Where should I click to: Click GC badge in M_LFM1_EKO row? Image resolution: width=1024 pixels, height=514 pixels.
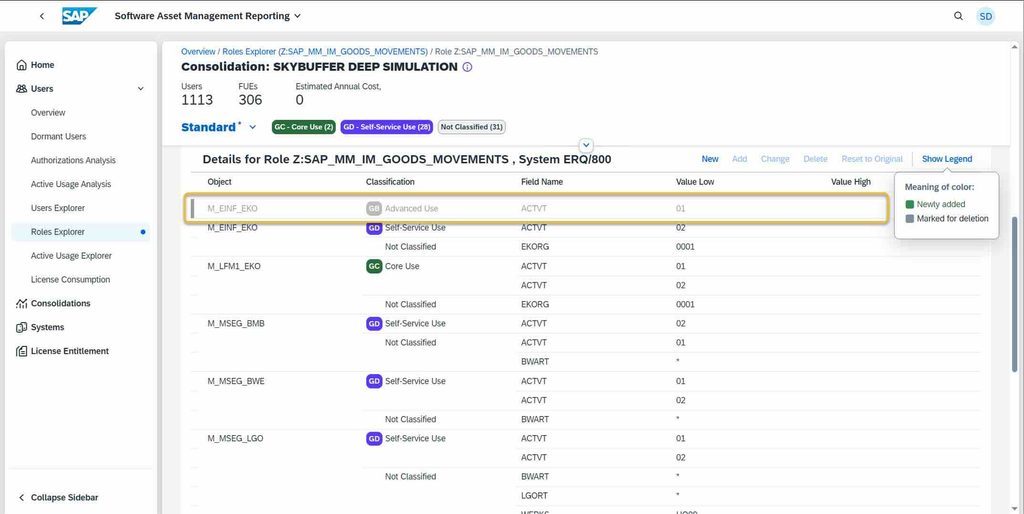(374, 266)
